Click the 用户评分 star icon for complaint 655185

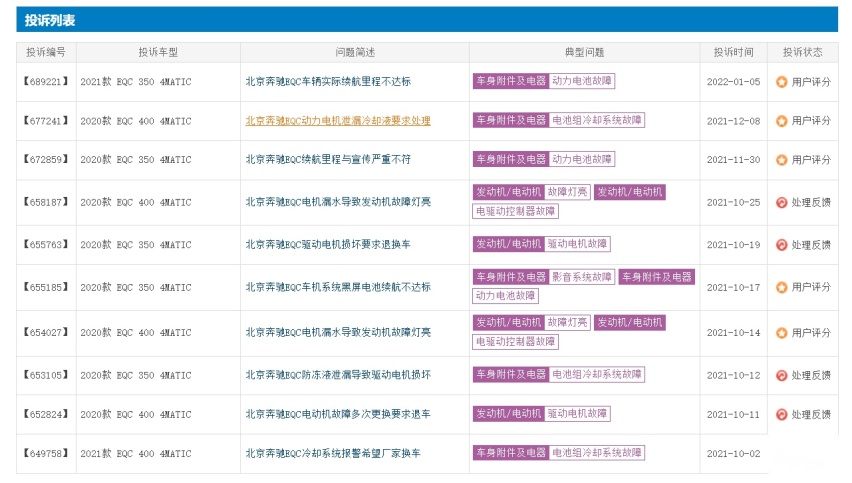tap(781, 287)
